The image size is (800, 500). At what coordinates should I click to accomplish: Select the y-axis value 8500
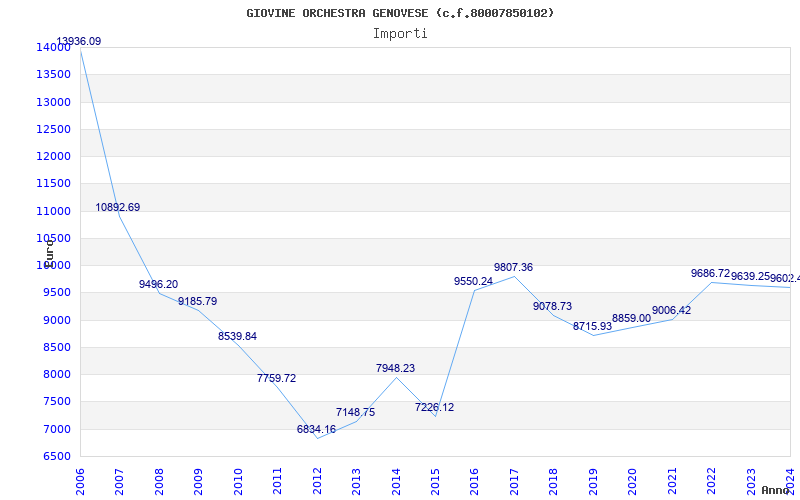click(x=57, y=347)
